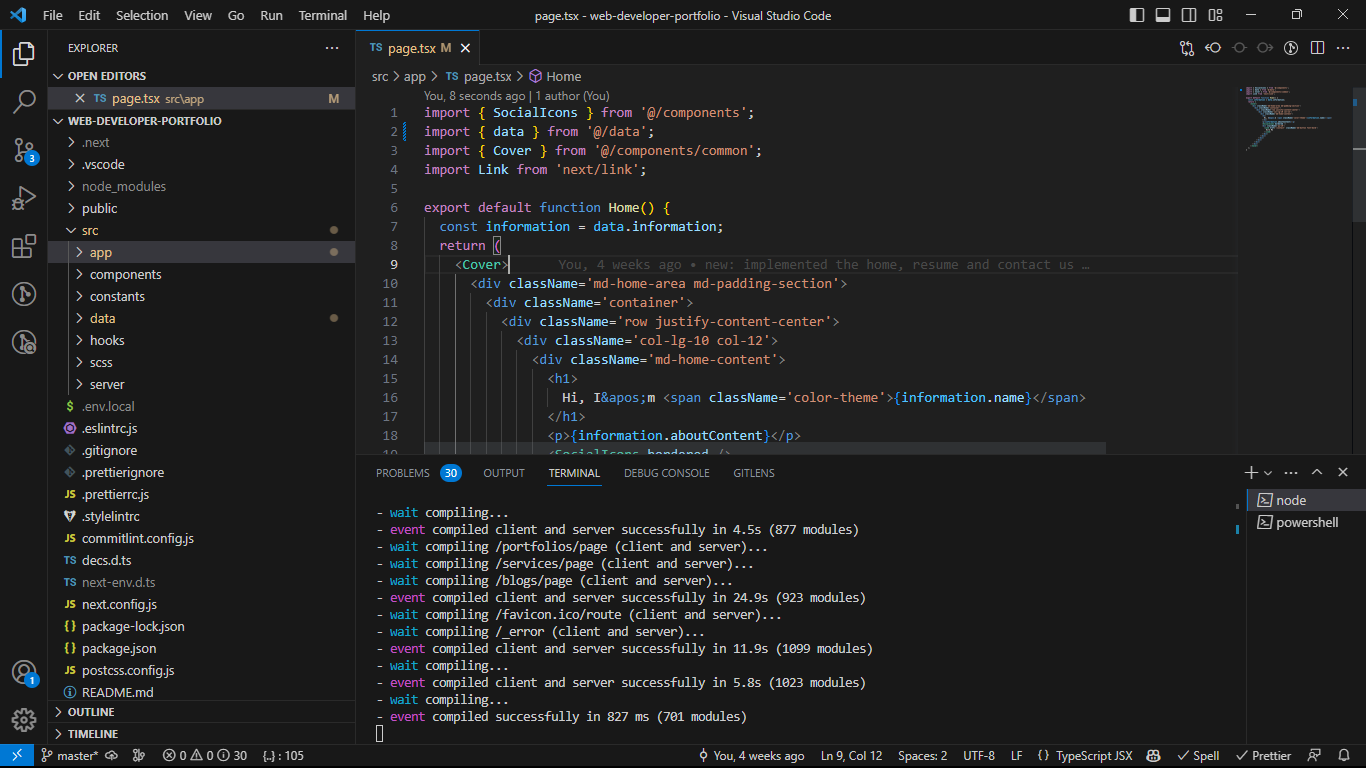The width and height of the screenshot is (1366, 768).
Task: Close the bottom panel
Action: pos(1343,472)
